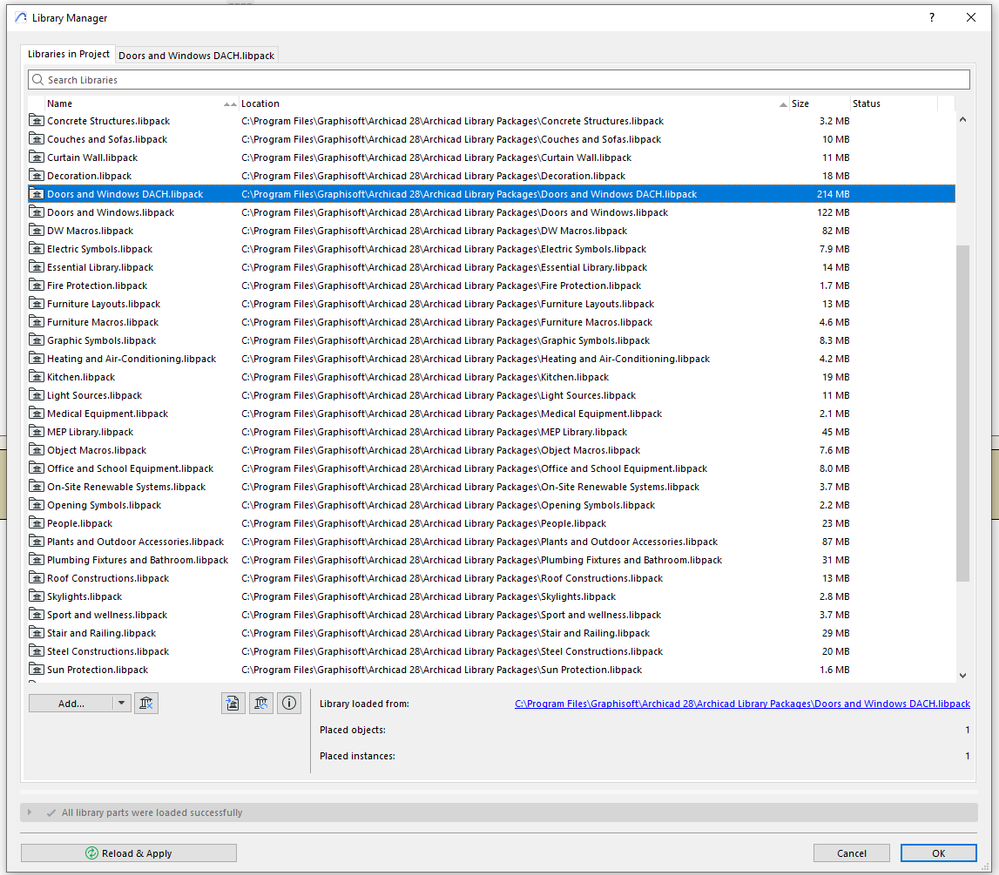The height and width of the screenshot is (875, 999).
Task: Click the Doors and Windows DACH.libpack row icon
Action: pos(36,194)
